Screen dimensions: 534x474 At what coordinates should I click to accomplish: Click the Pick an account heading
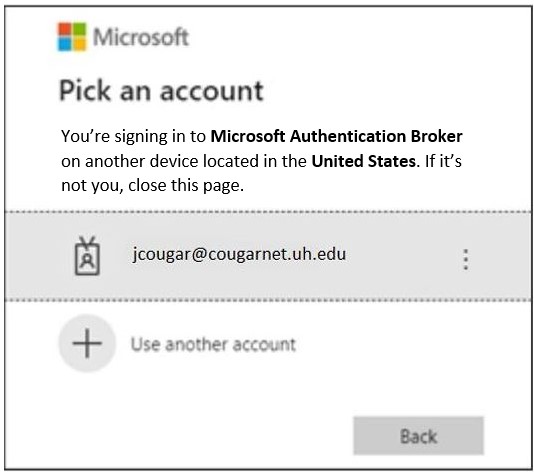[161, 91]
